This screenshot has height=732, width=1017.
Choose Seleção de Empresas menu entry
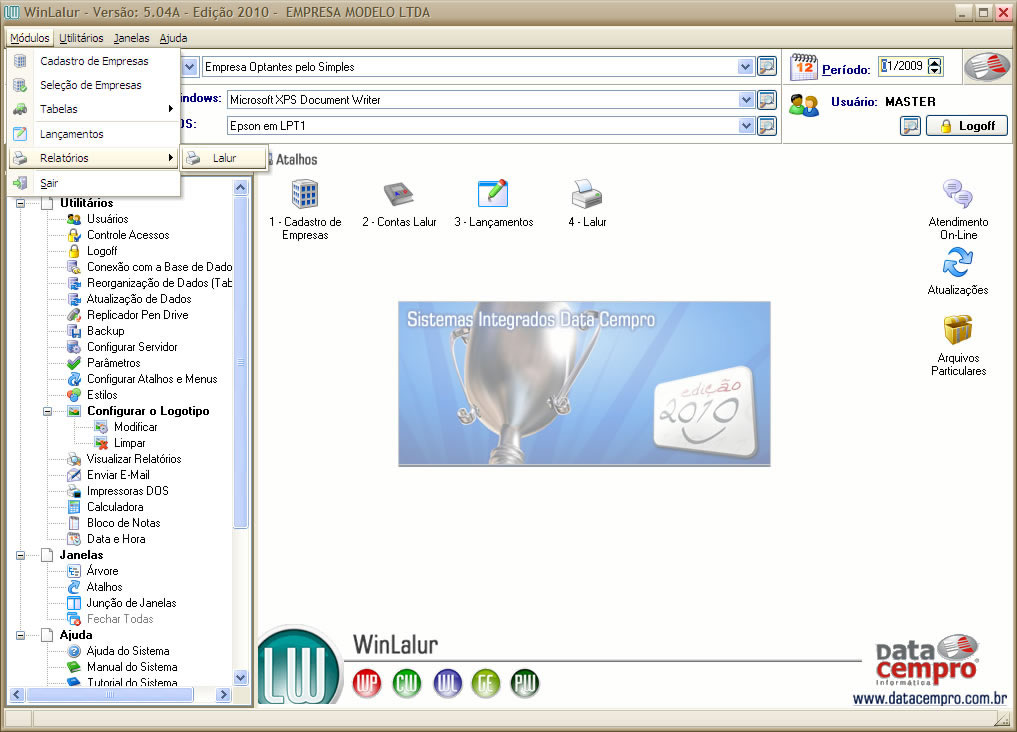(x=94, y=85)
